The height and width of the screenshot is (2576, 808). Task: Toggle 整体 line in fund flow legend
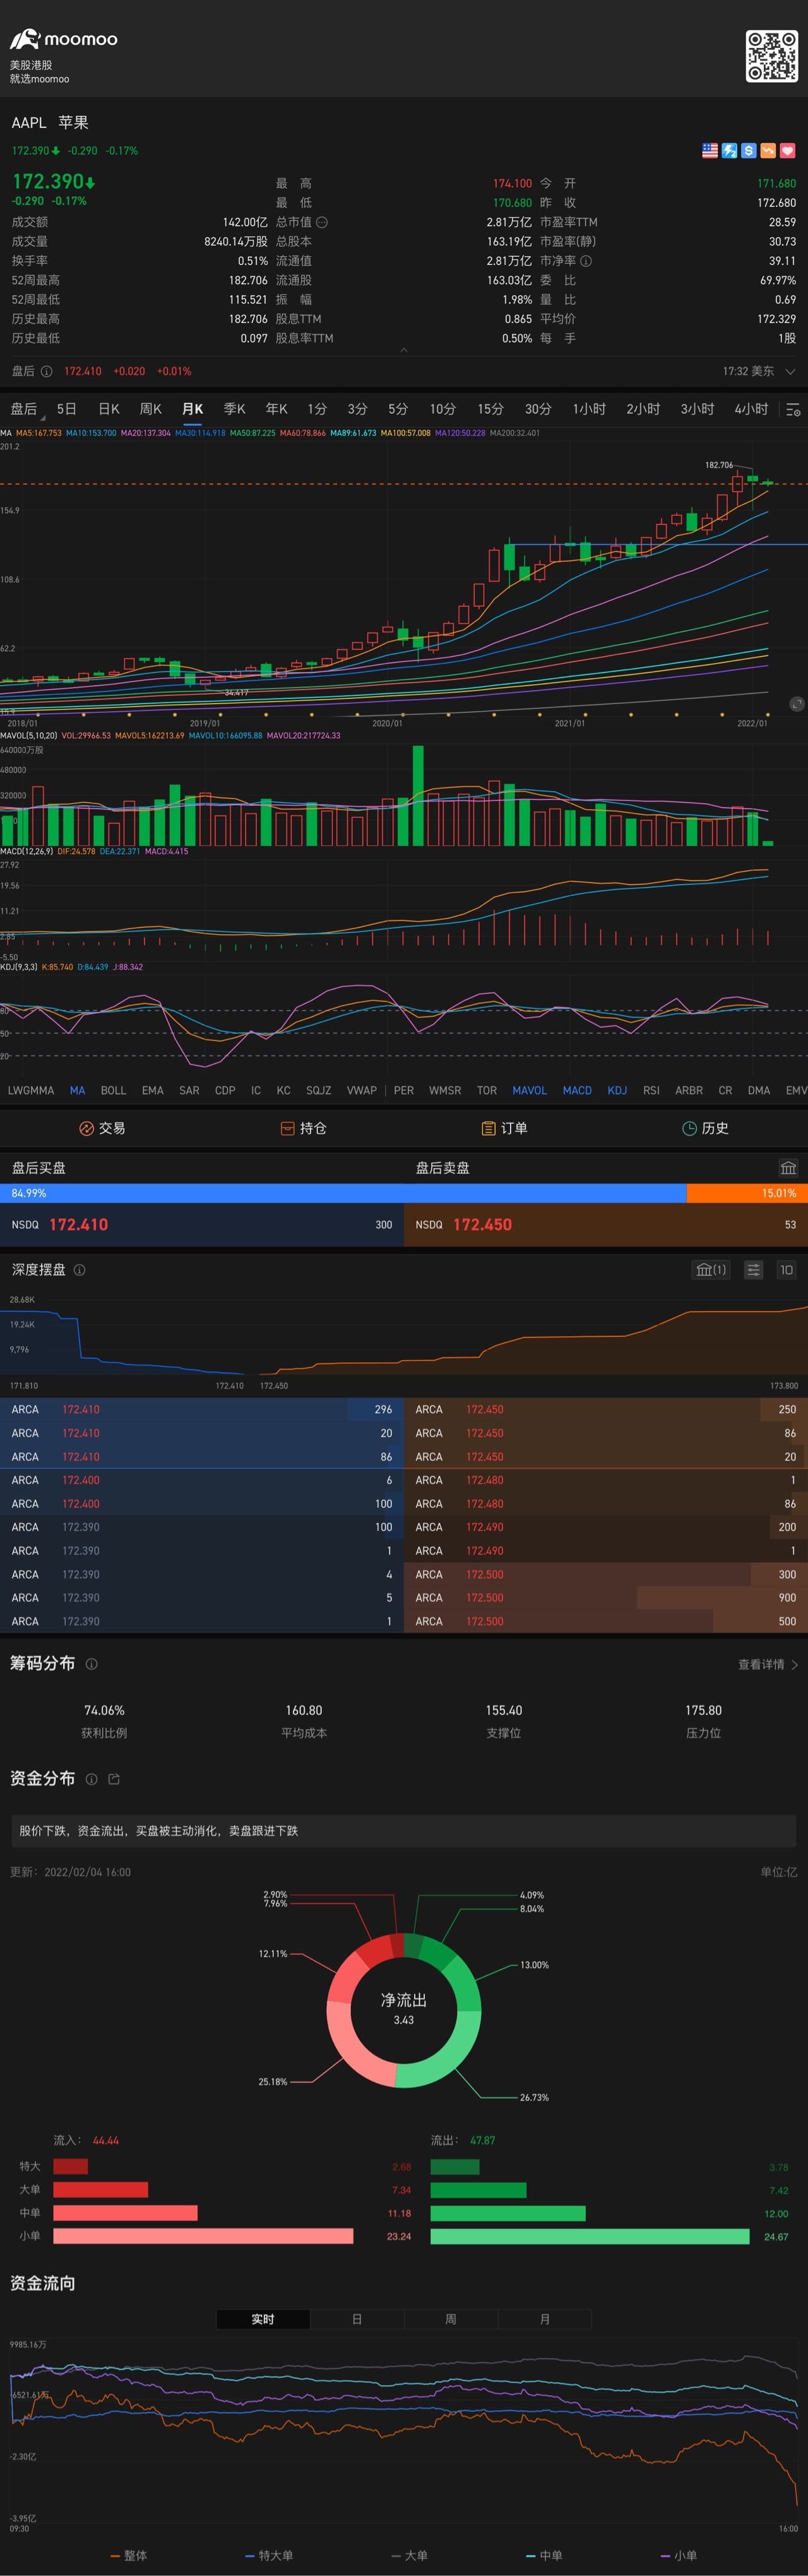[x=128, y=2555]
